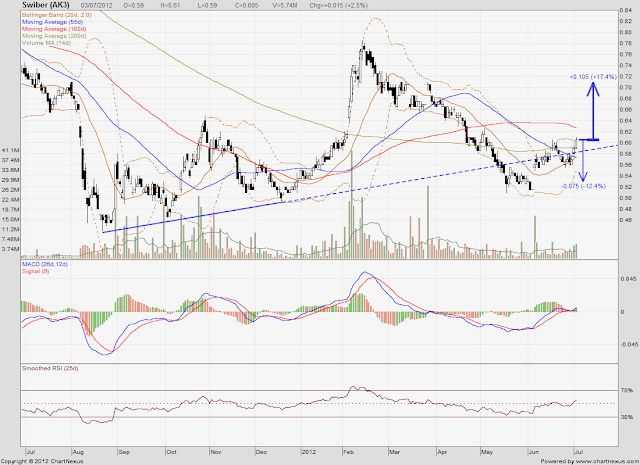
Task: Click the May month label on time axis
Action: pos(487,452)
